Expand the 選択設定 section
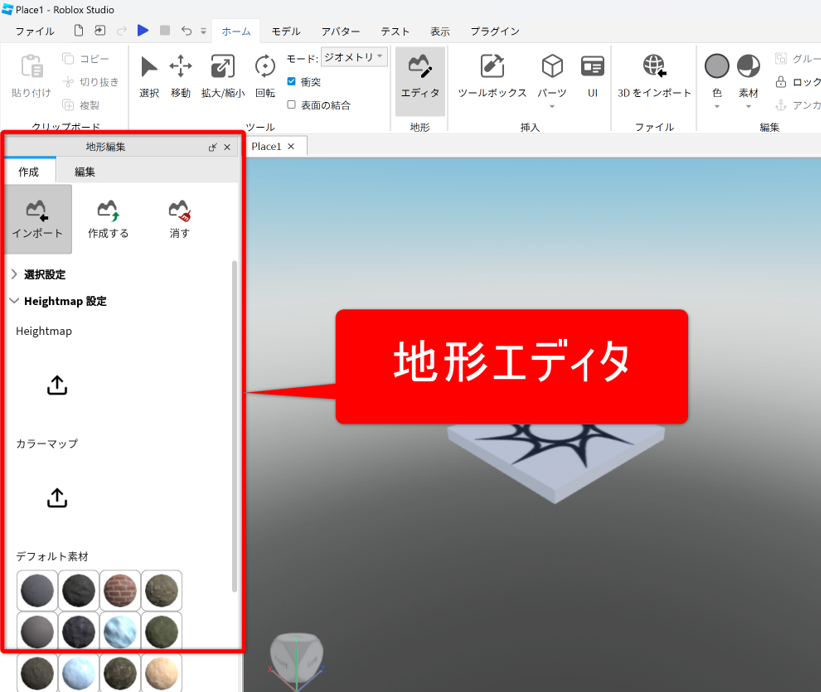Viewport: 821px width, 692px height. click(x=14, y=274)
